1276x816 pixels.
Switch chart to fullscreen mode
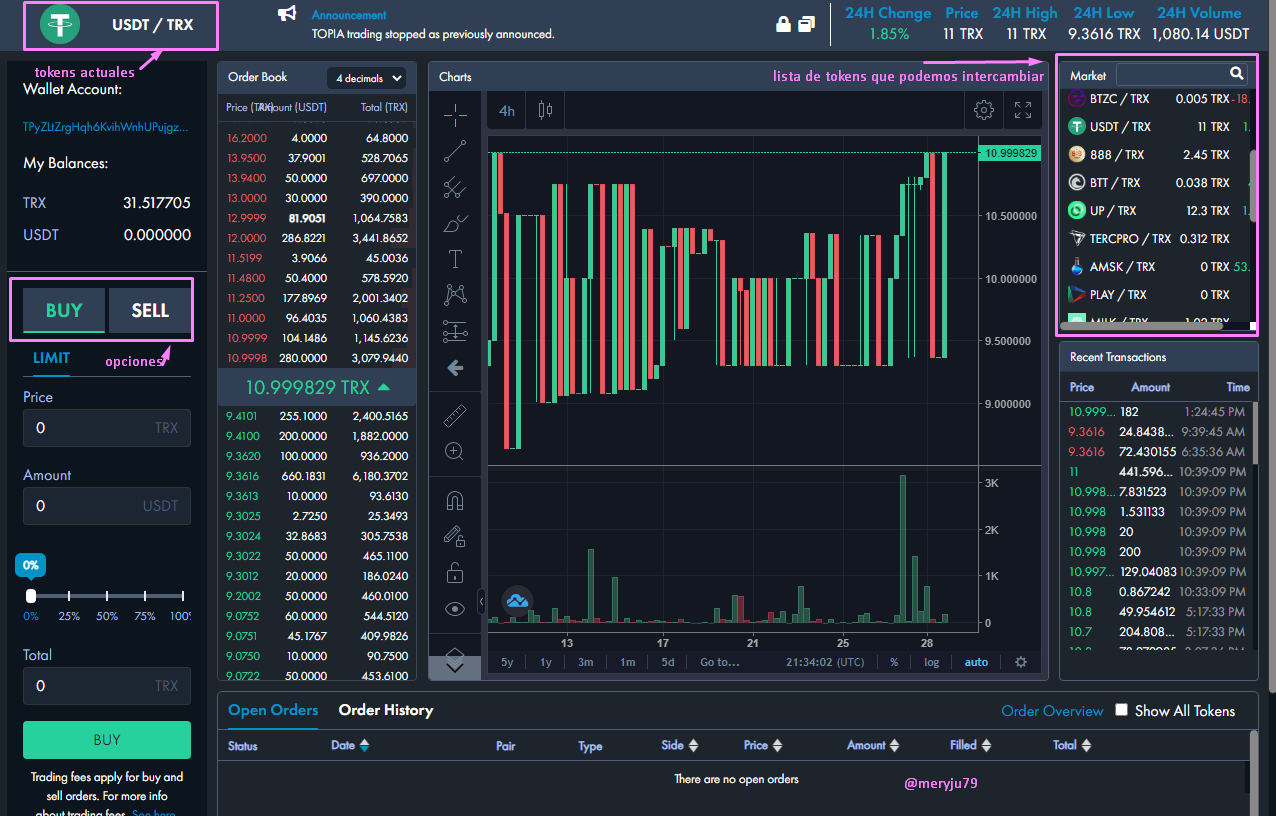click(x=1023, y=110)
